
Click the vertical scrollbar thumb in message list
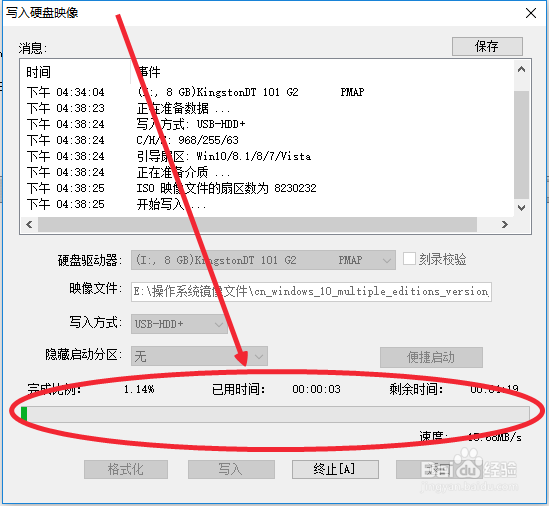click(x=521, y=144)
